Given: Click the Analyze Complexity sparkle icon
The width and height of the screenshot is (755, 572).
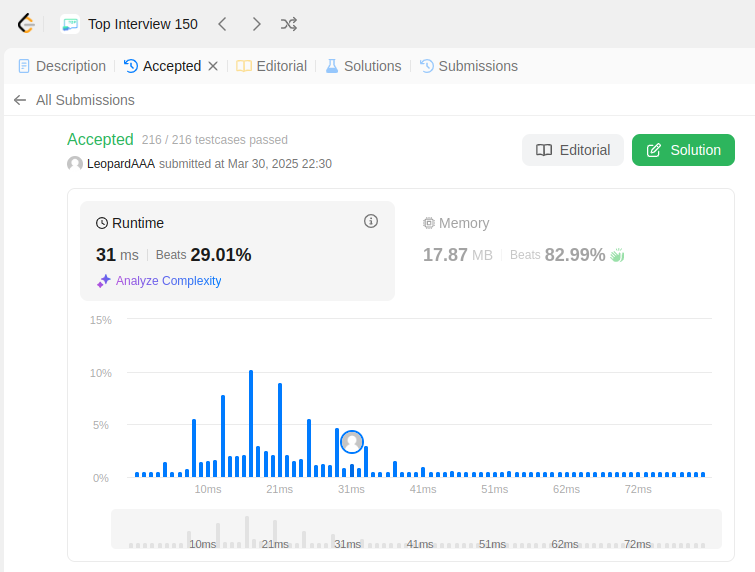Looking at the screenshot, I should click(104, 281).
